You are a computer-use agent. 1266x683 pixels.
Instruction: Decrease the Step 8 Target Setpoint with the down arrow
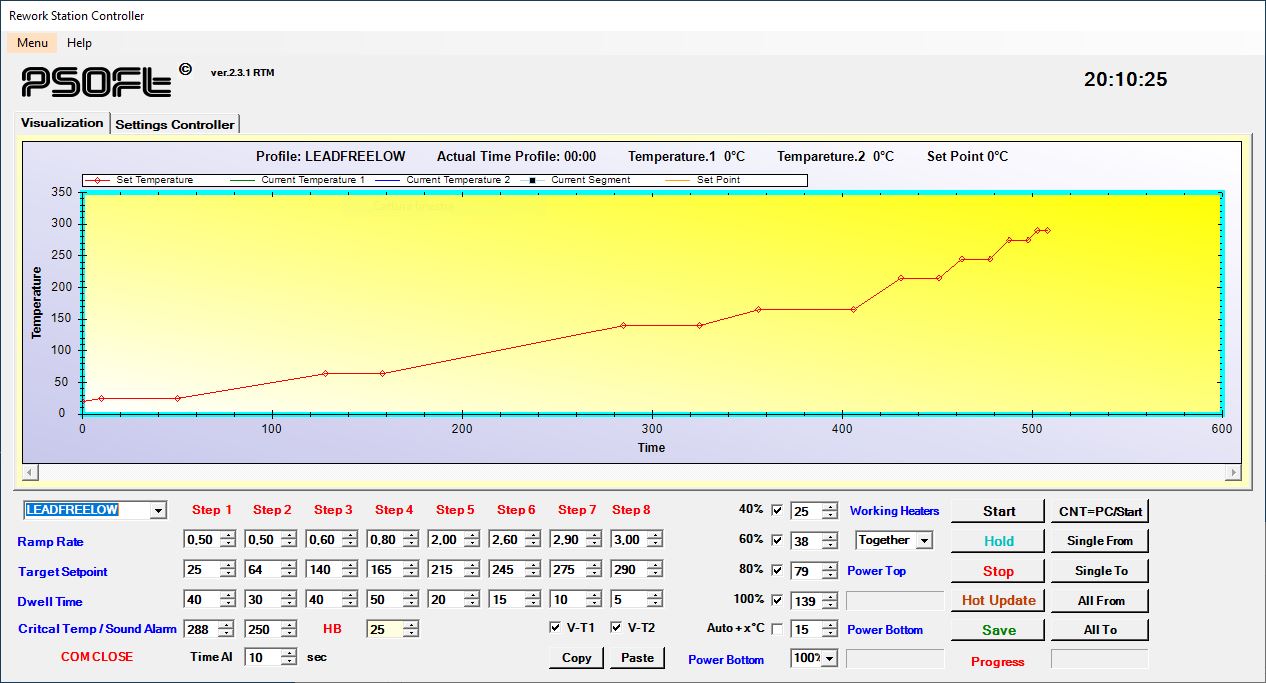[654, 574]
